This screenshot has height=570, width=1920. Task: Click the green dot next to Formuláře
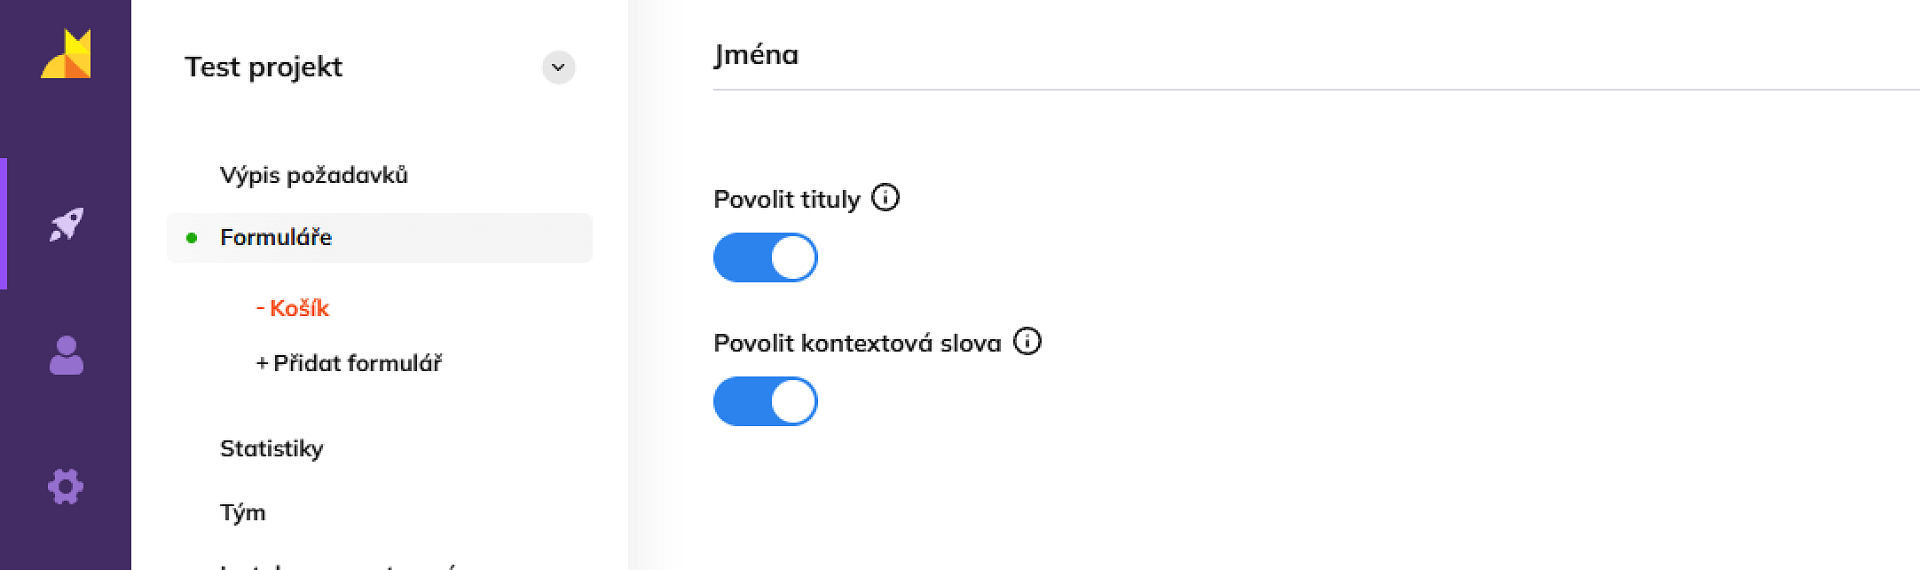(x=192, y=238)
